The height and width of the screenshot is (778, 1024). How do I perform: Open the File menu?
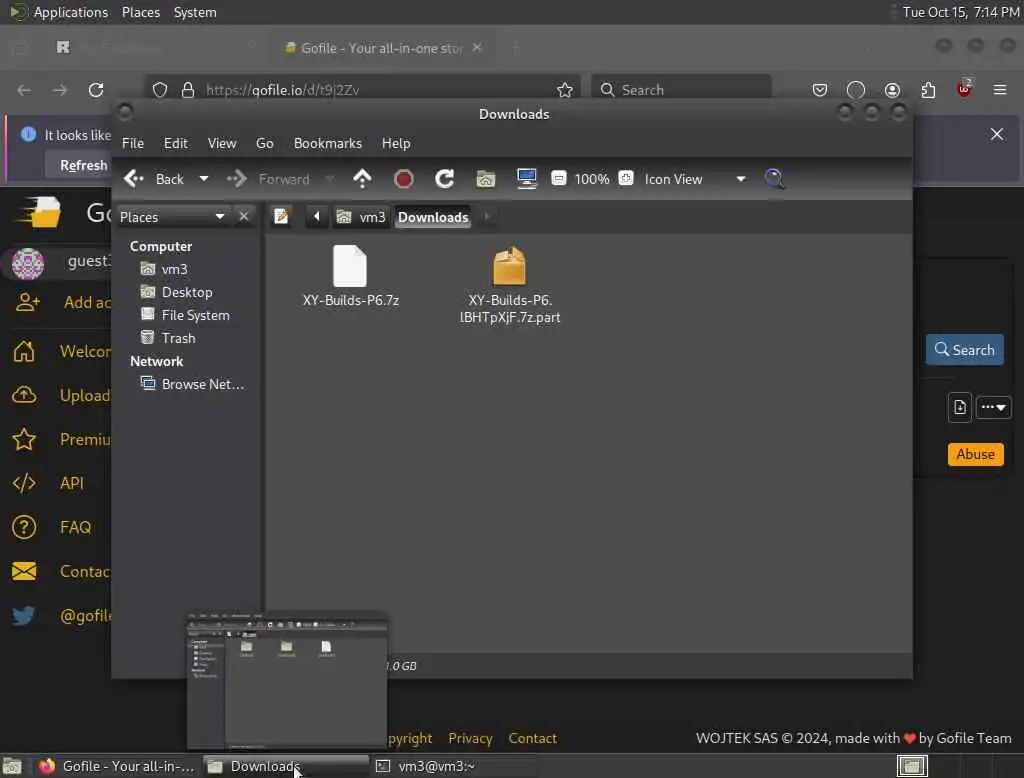tap(133, 143)
